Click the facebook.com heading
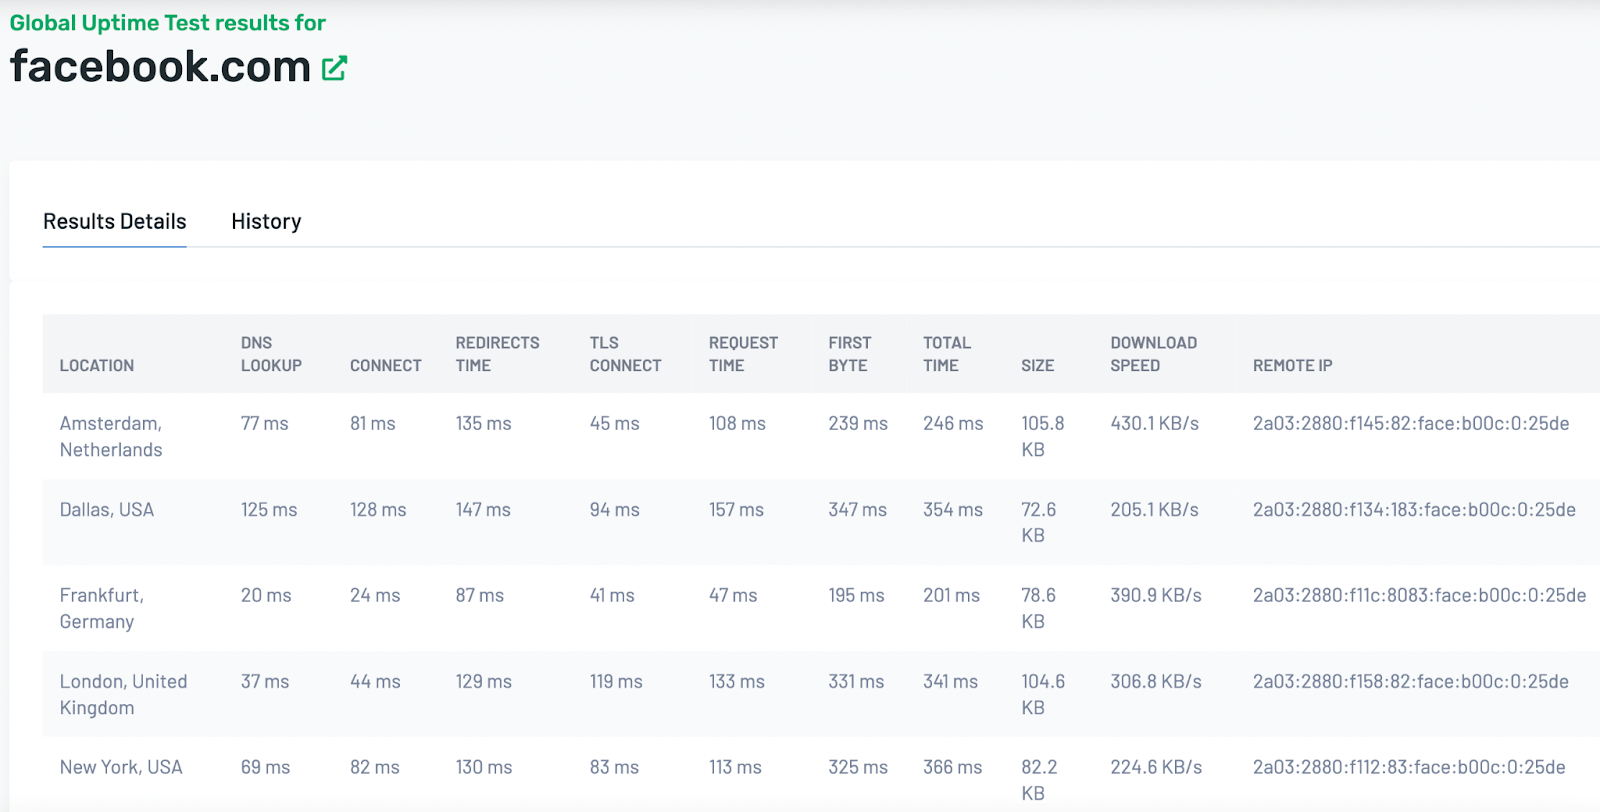 click(x=160, y=66)
